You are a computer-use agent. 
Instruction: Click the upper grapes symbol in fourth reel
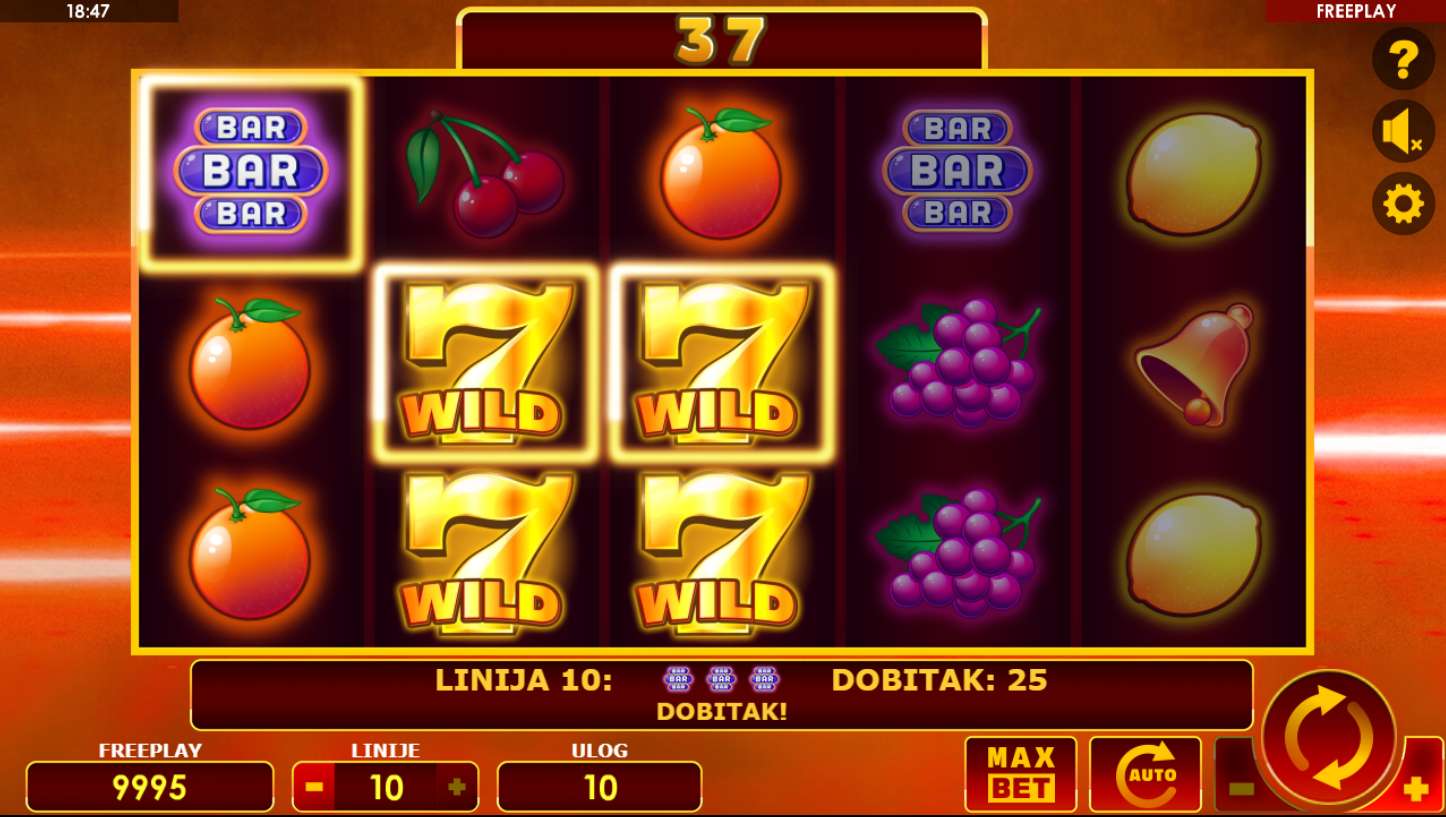(x=958, y=361)
